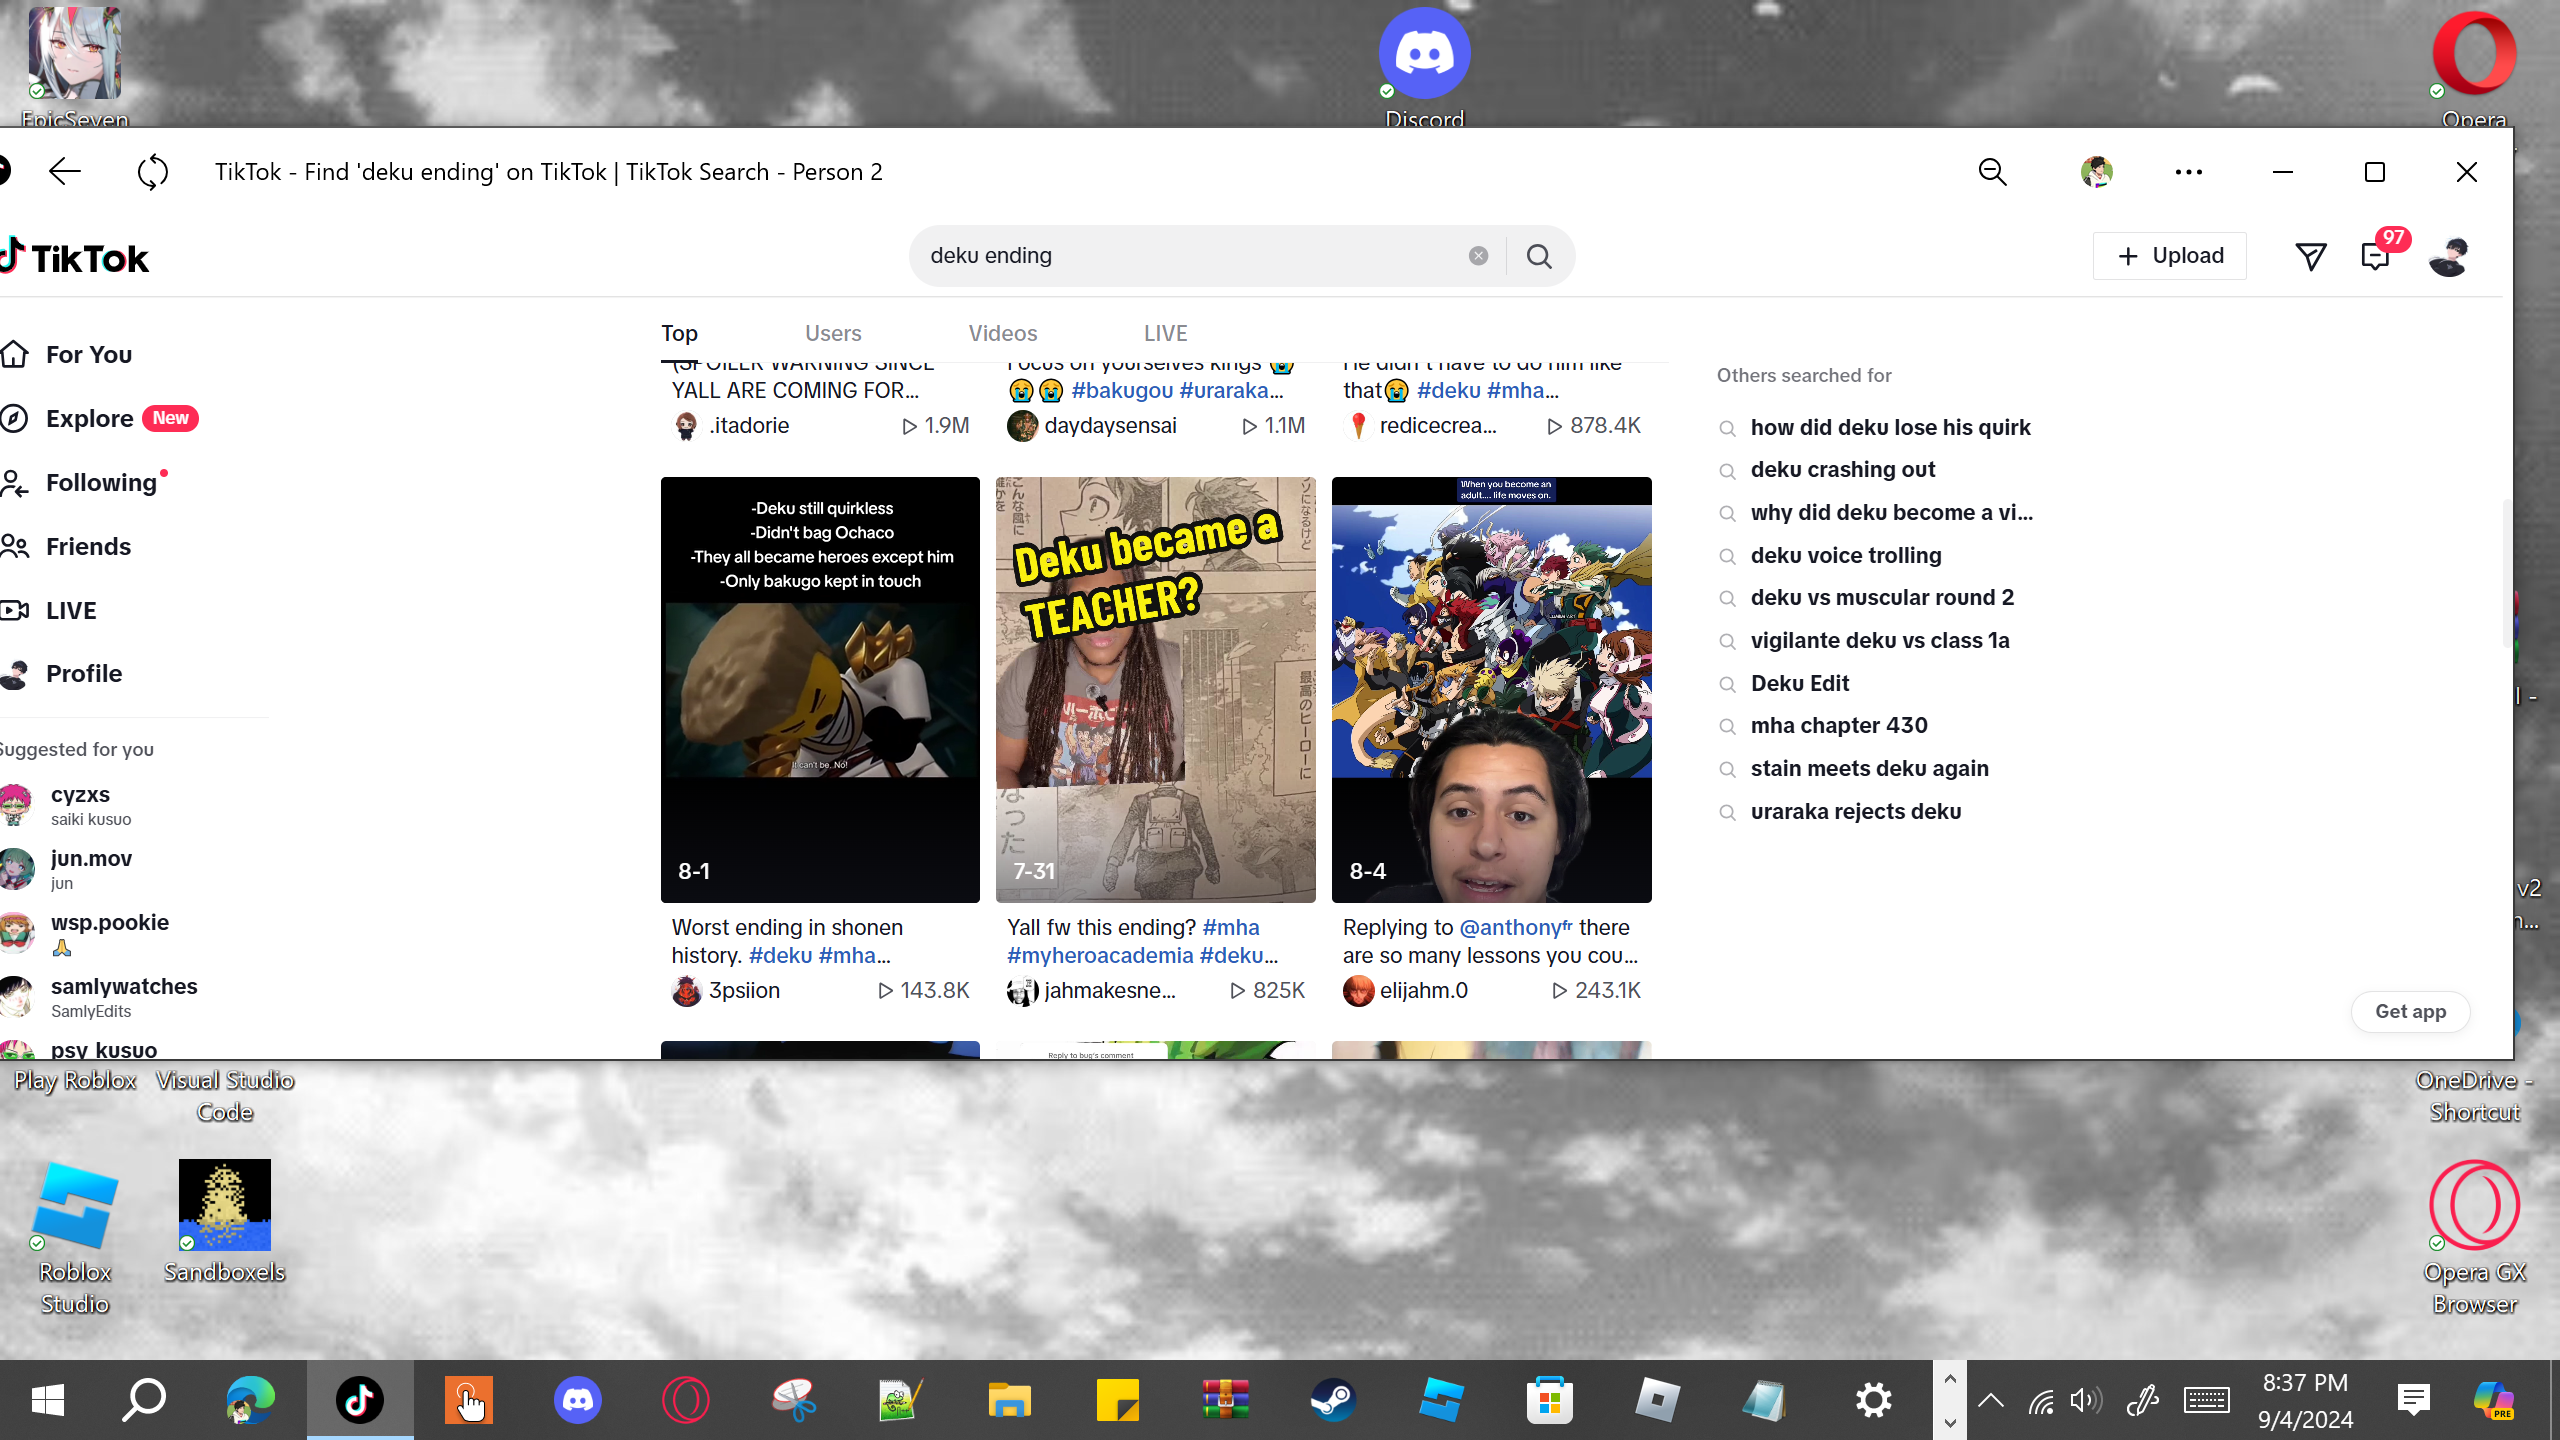This screenshot has width=2560, height=1440.
Task: Click the search magnifier button
Action: (x=1539, y=257)
